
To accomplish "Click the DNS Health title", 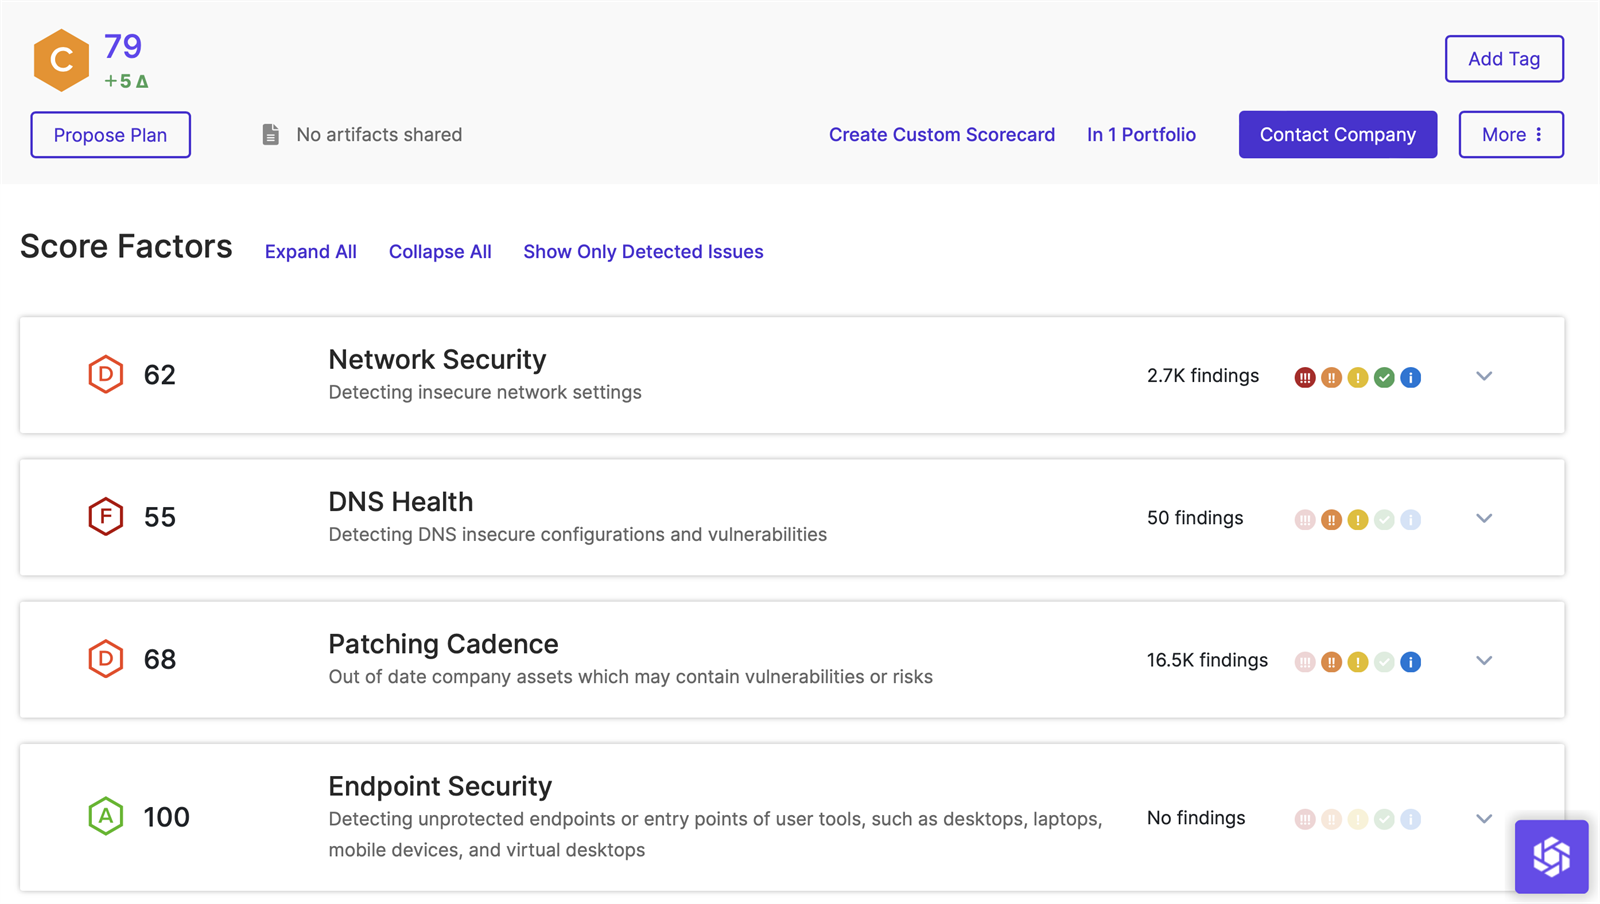I will (x=401, y=502).
